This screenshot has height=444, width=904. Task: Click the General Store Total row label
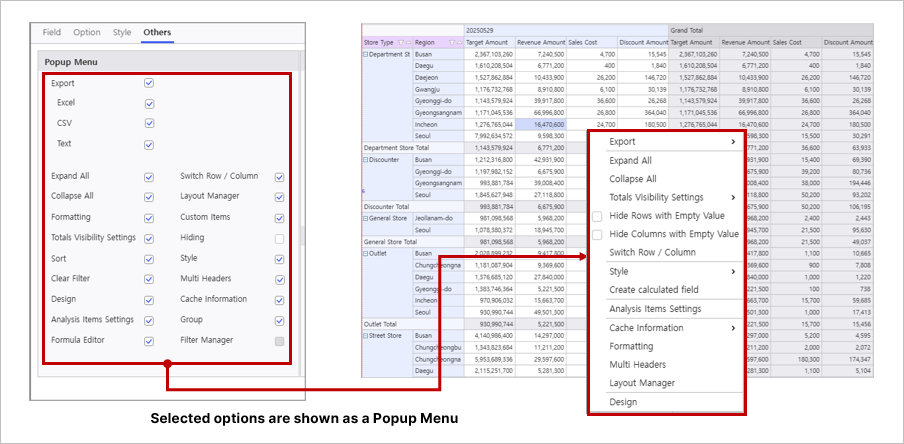pyautogui.click(x=413, y=242)
